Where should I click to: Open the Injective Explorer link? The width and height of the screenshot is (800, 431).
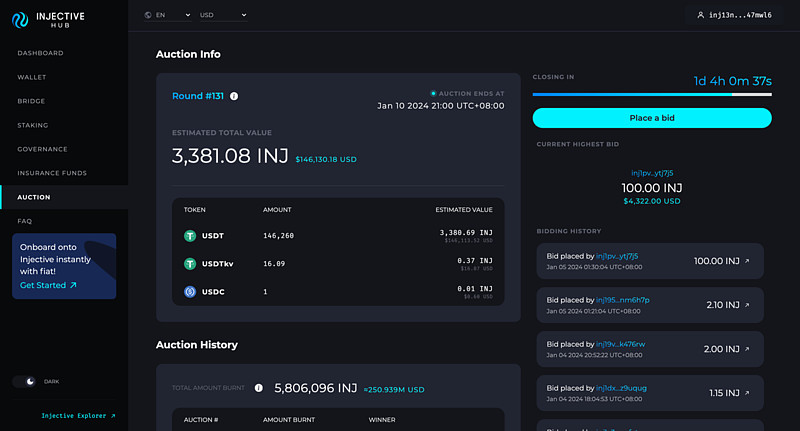[x=78, y=415]
